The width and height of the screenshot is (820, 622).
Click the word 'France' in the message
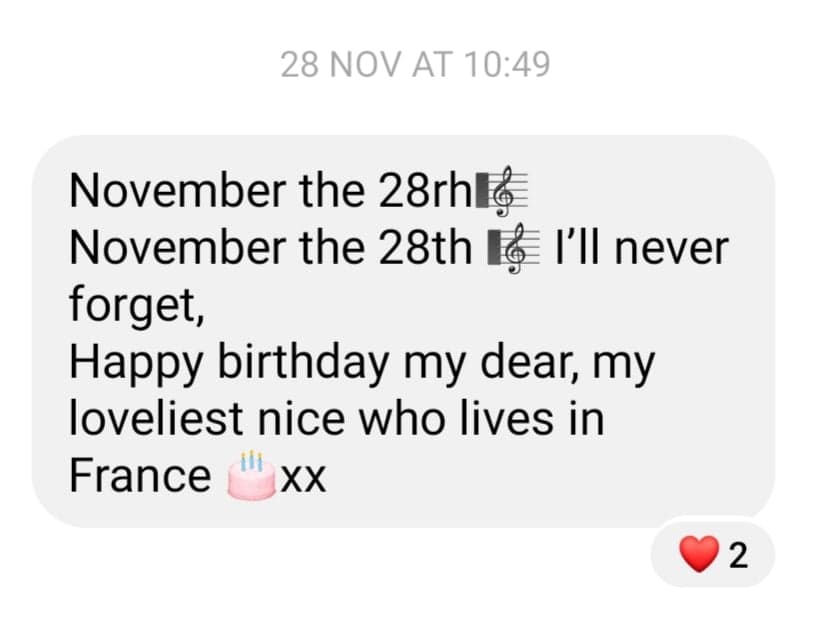click(x=140, y=476)
